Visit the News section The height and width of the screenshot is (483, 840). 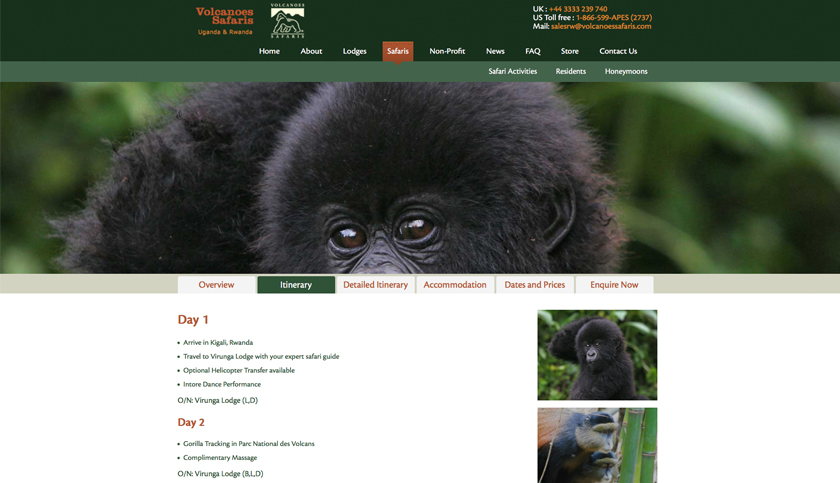[x=495, y=51]
